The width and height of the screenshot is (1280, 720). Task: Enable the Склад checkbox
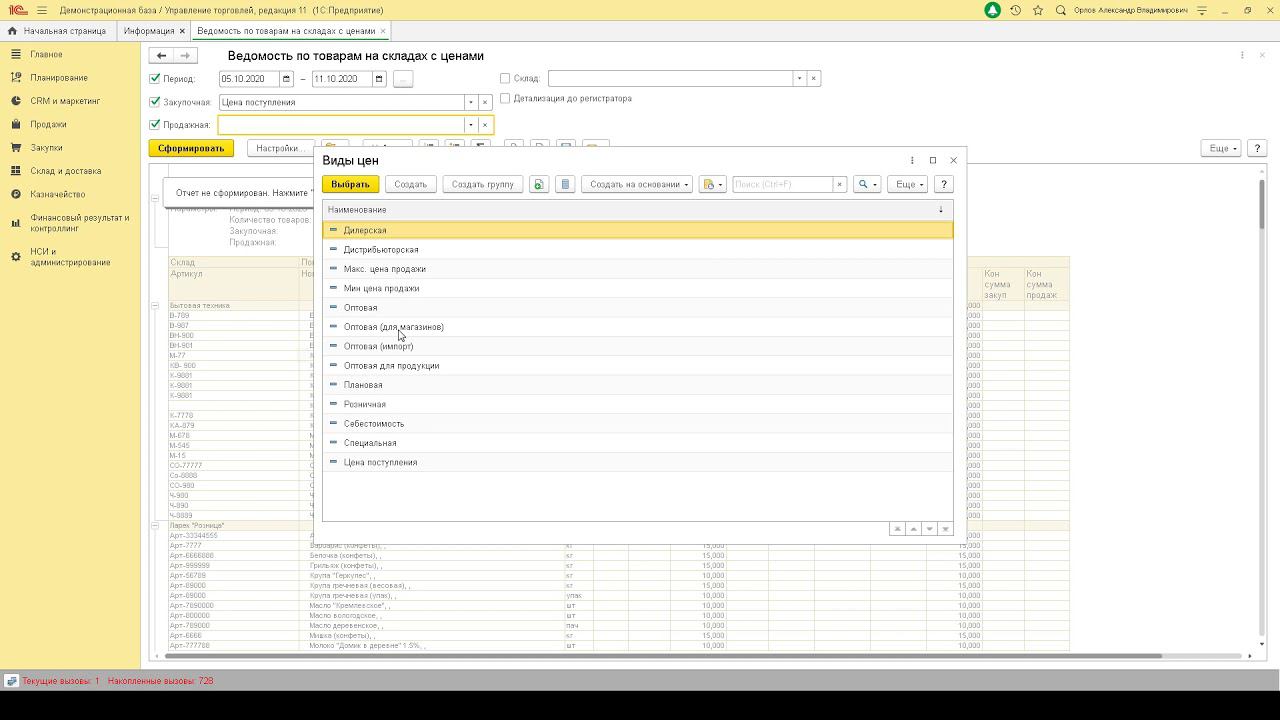pos(505,78)
